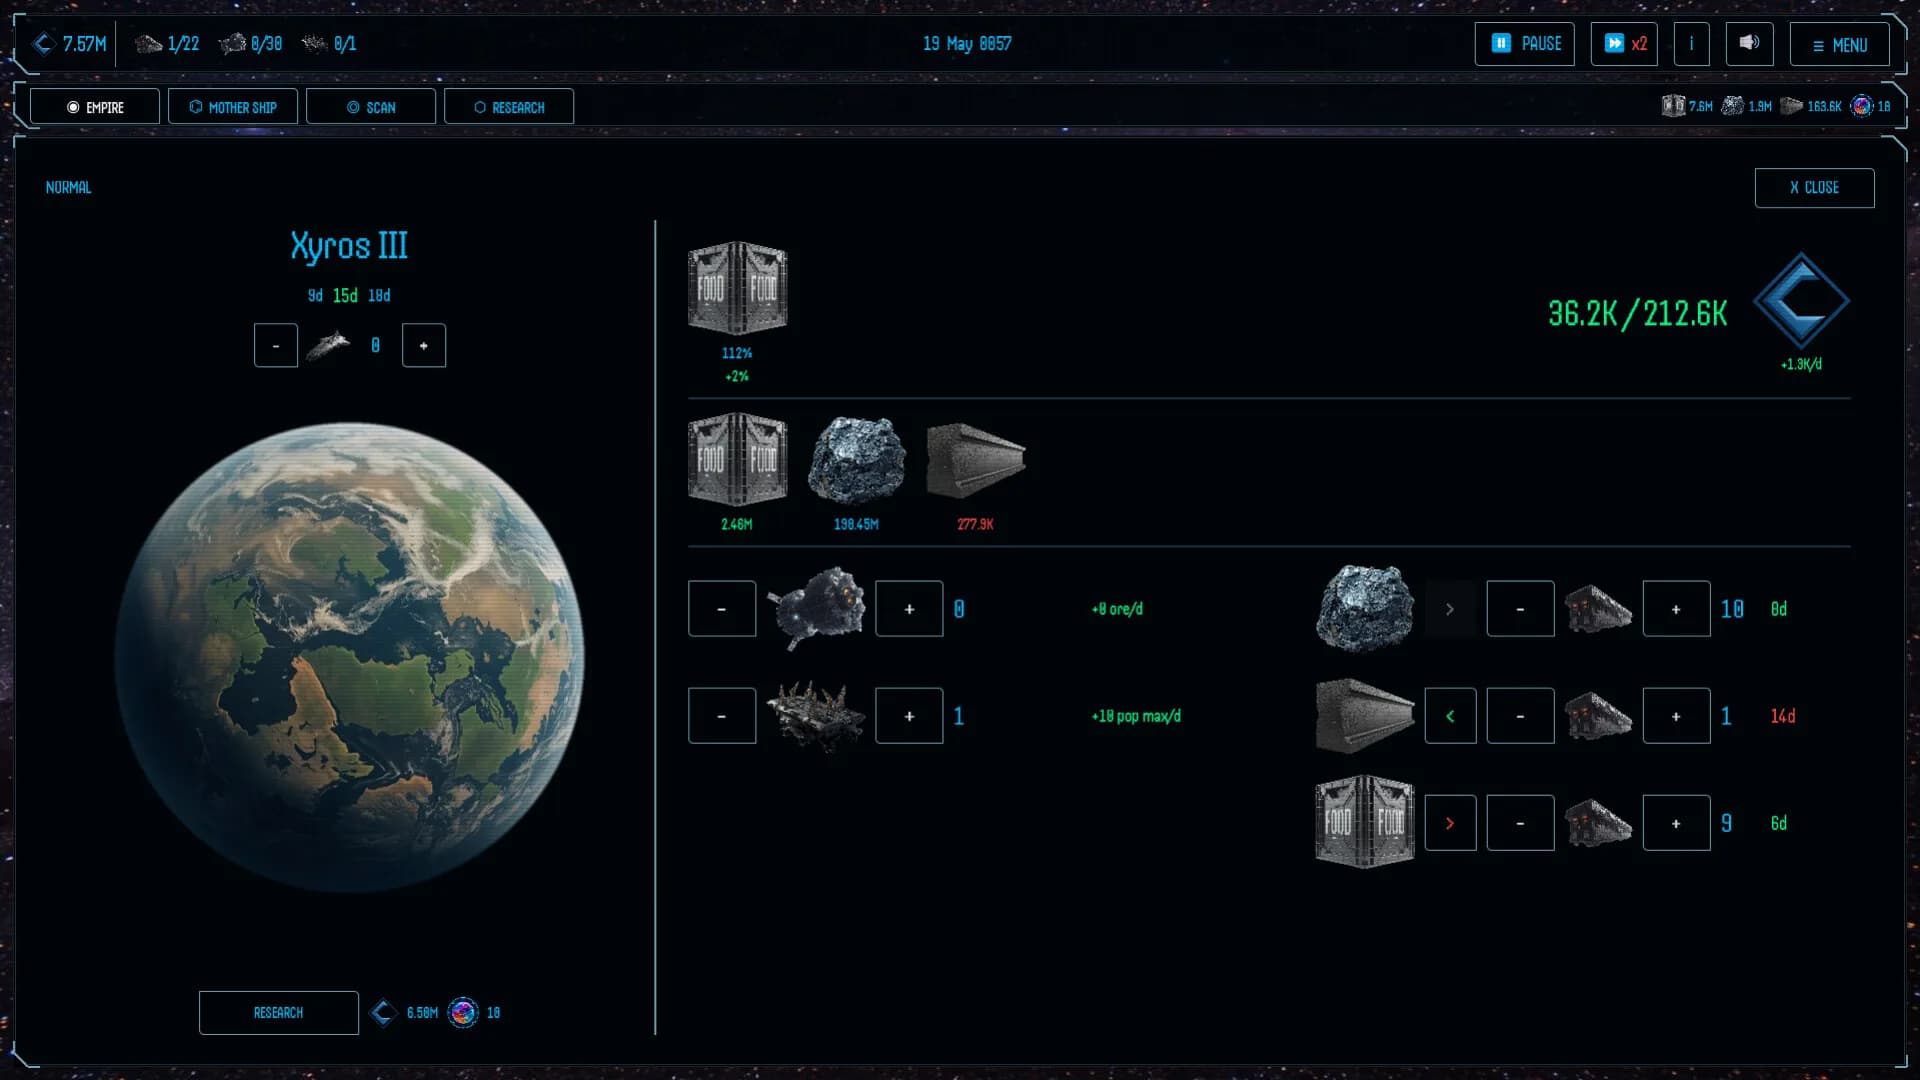
Task: Click the ship icon under Xyros III
Action: (x=328, y=346)
